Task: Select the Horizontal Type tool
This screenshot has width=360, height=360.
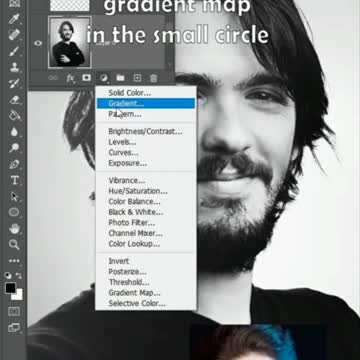Action: [x=14, y=180]
